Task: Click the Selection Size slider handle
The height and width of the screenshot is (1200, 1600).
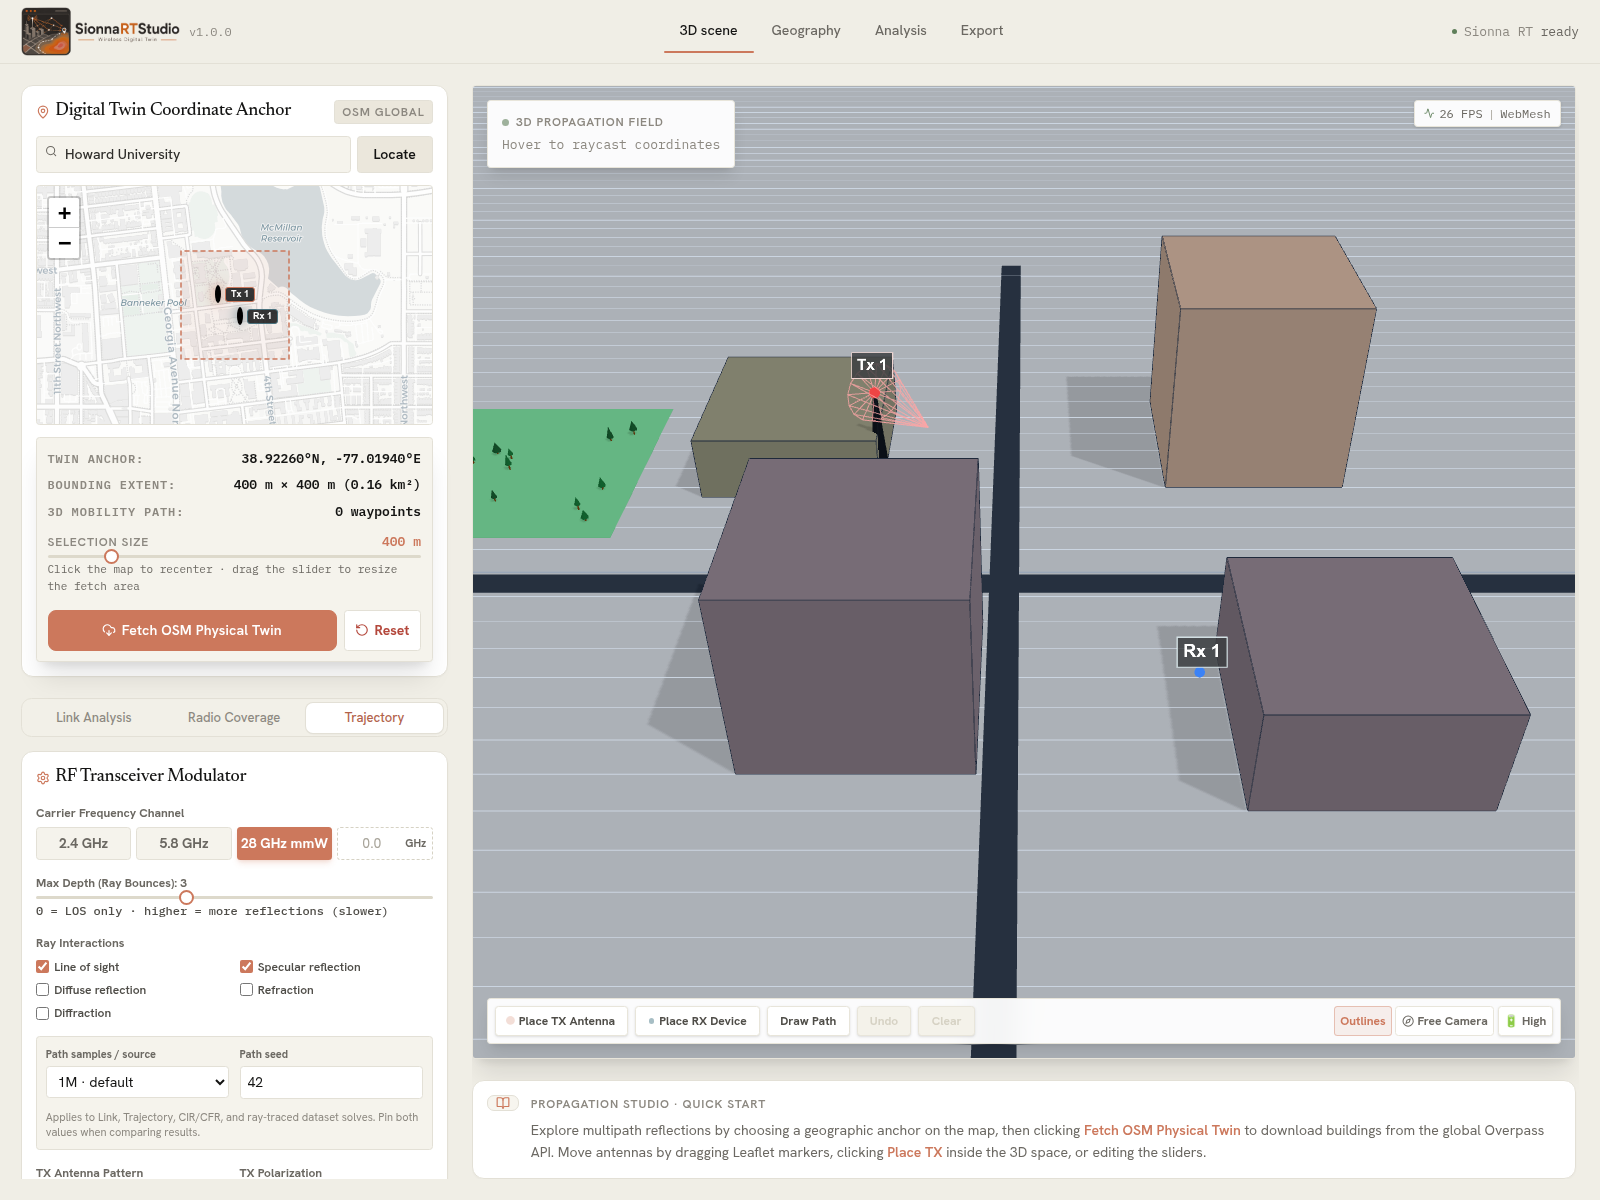Action: 111,556
